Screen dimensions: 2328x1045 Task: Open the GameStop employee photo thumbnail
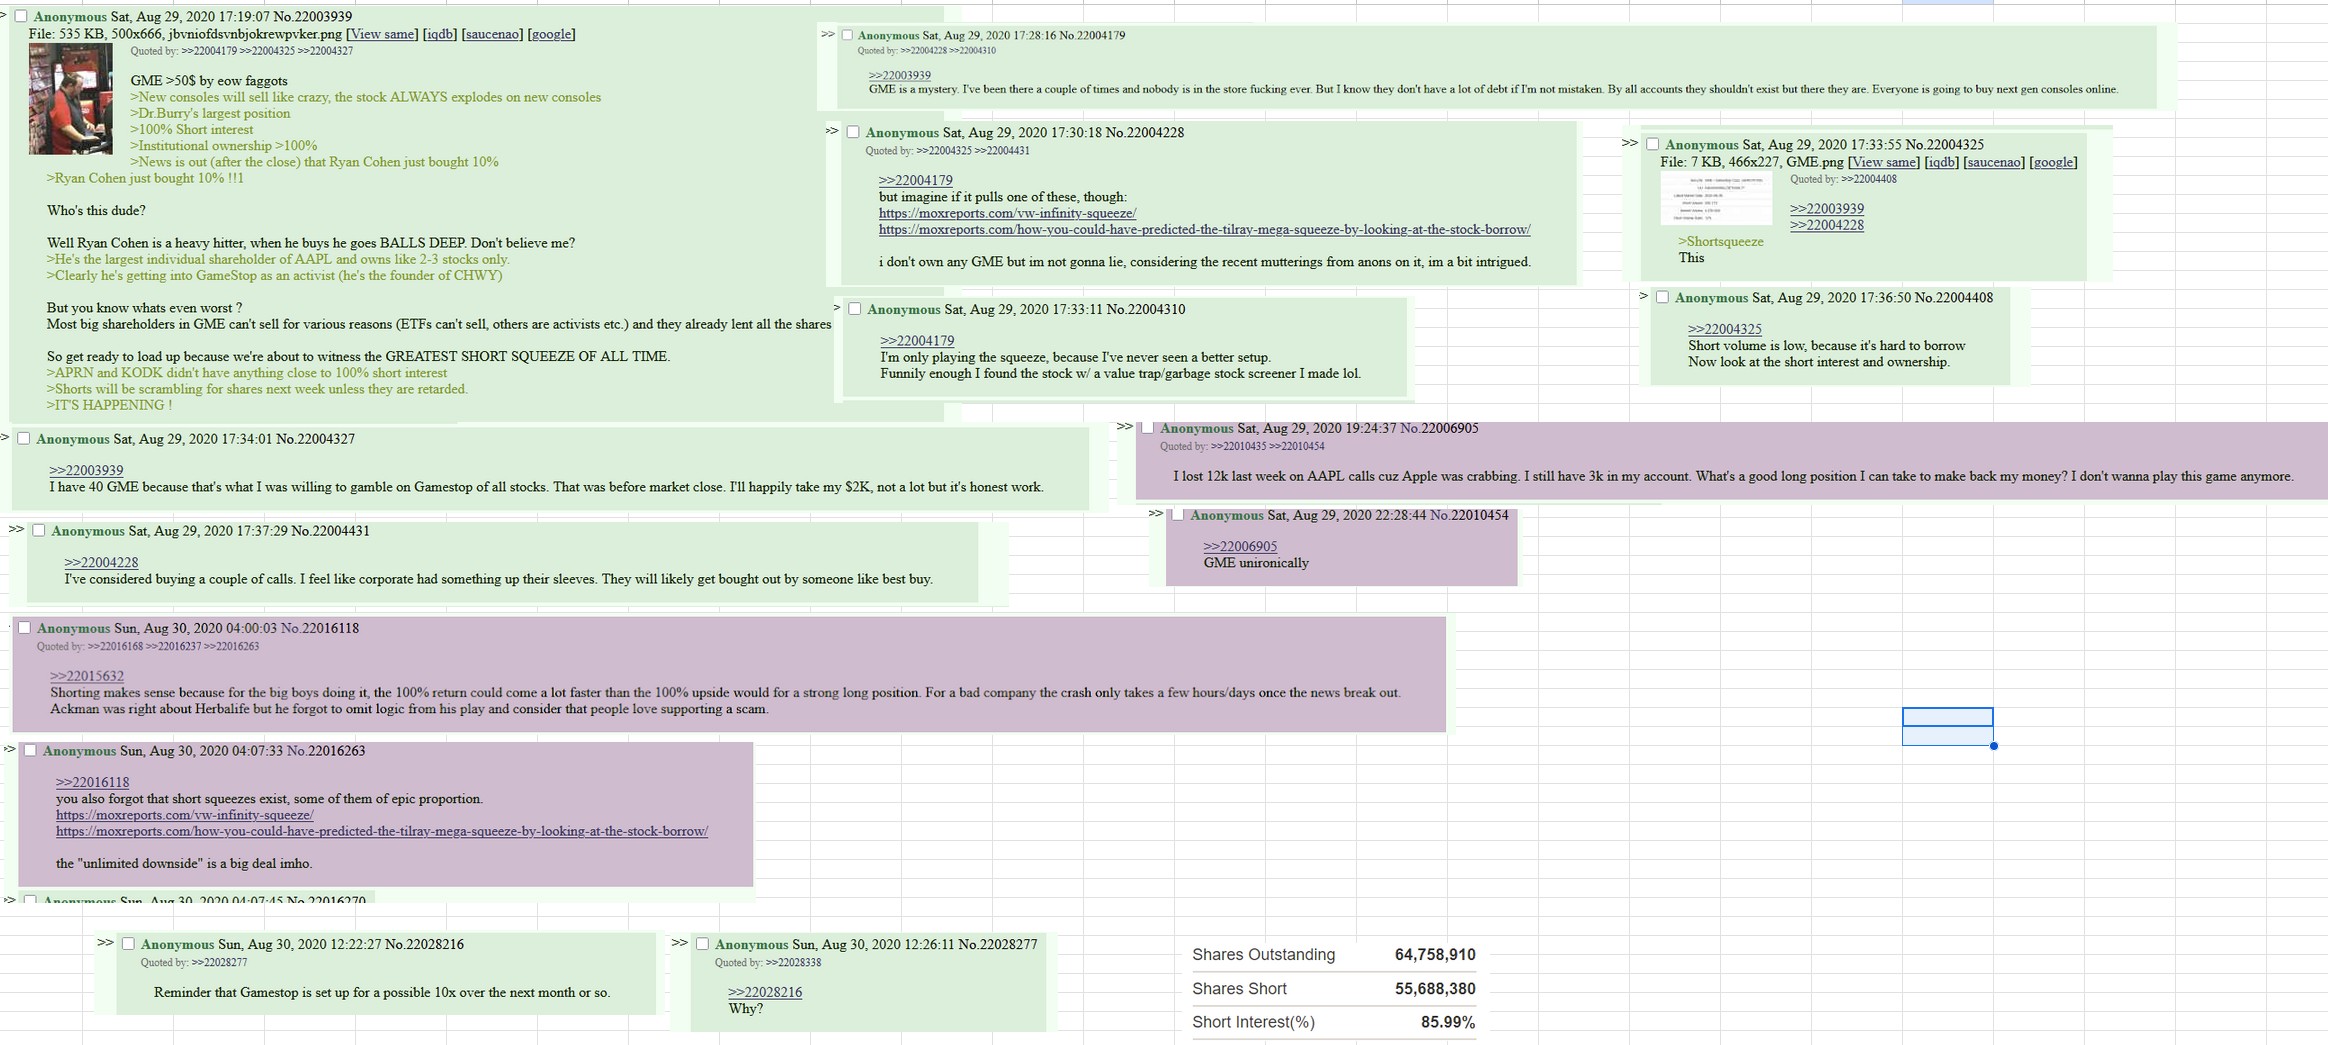70,99
